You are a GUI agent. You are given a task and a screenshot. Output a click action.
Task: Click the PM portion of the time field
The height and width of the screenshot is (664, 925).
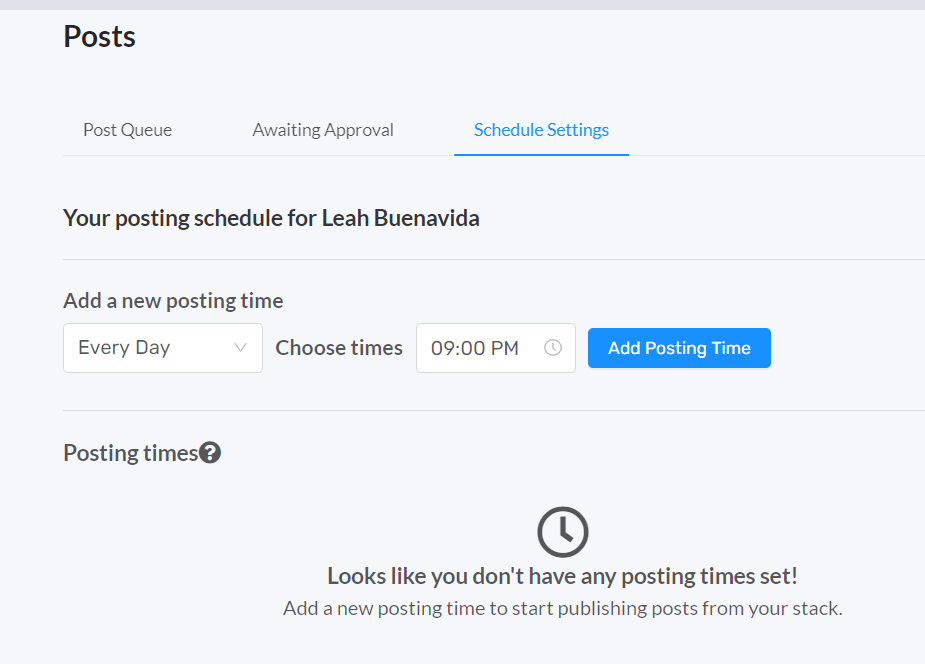tap(504, 348)
